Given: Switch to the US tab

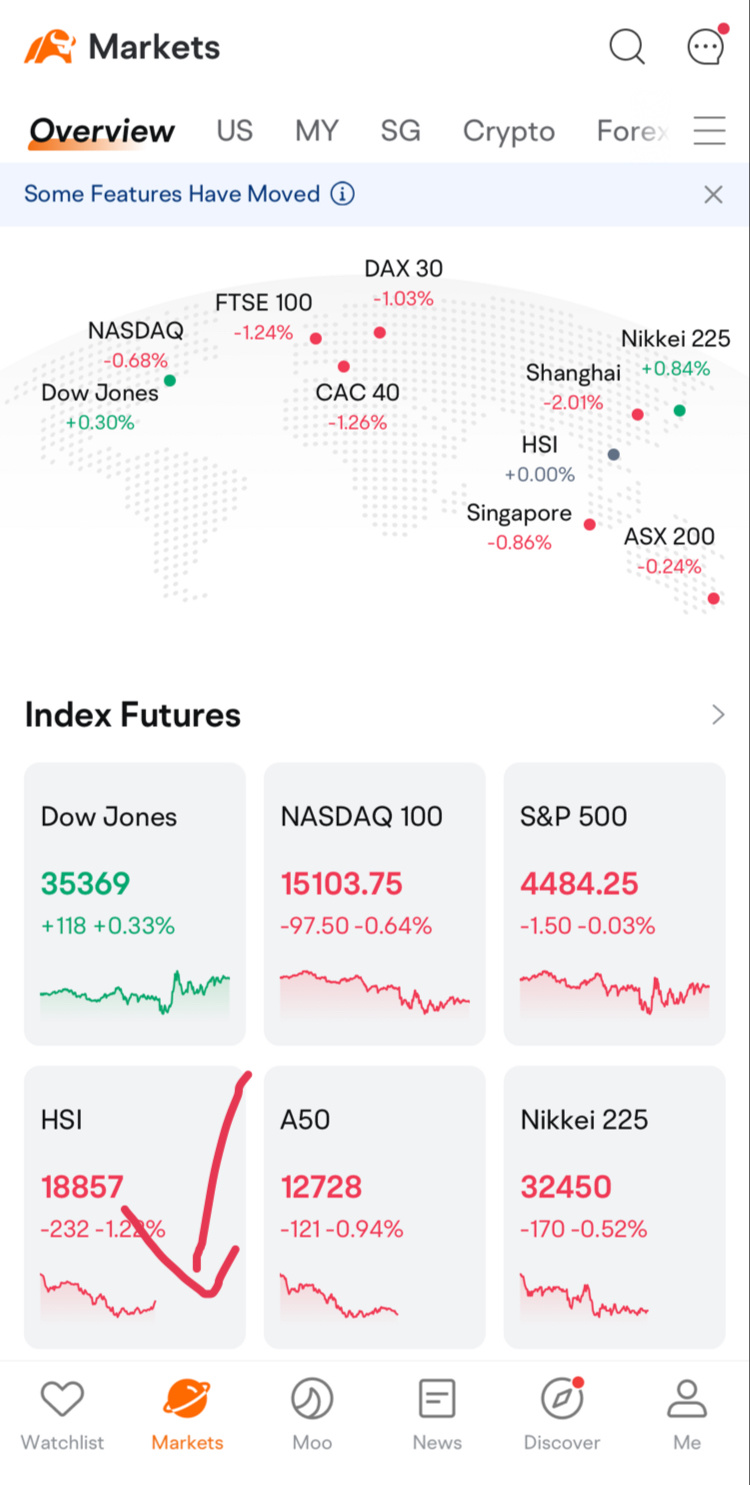Looking at the screenshot, I should 234,131.
